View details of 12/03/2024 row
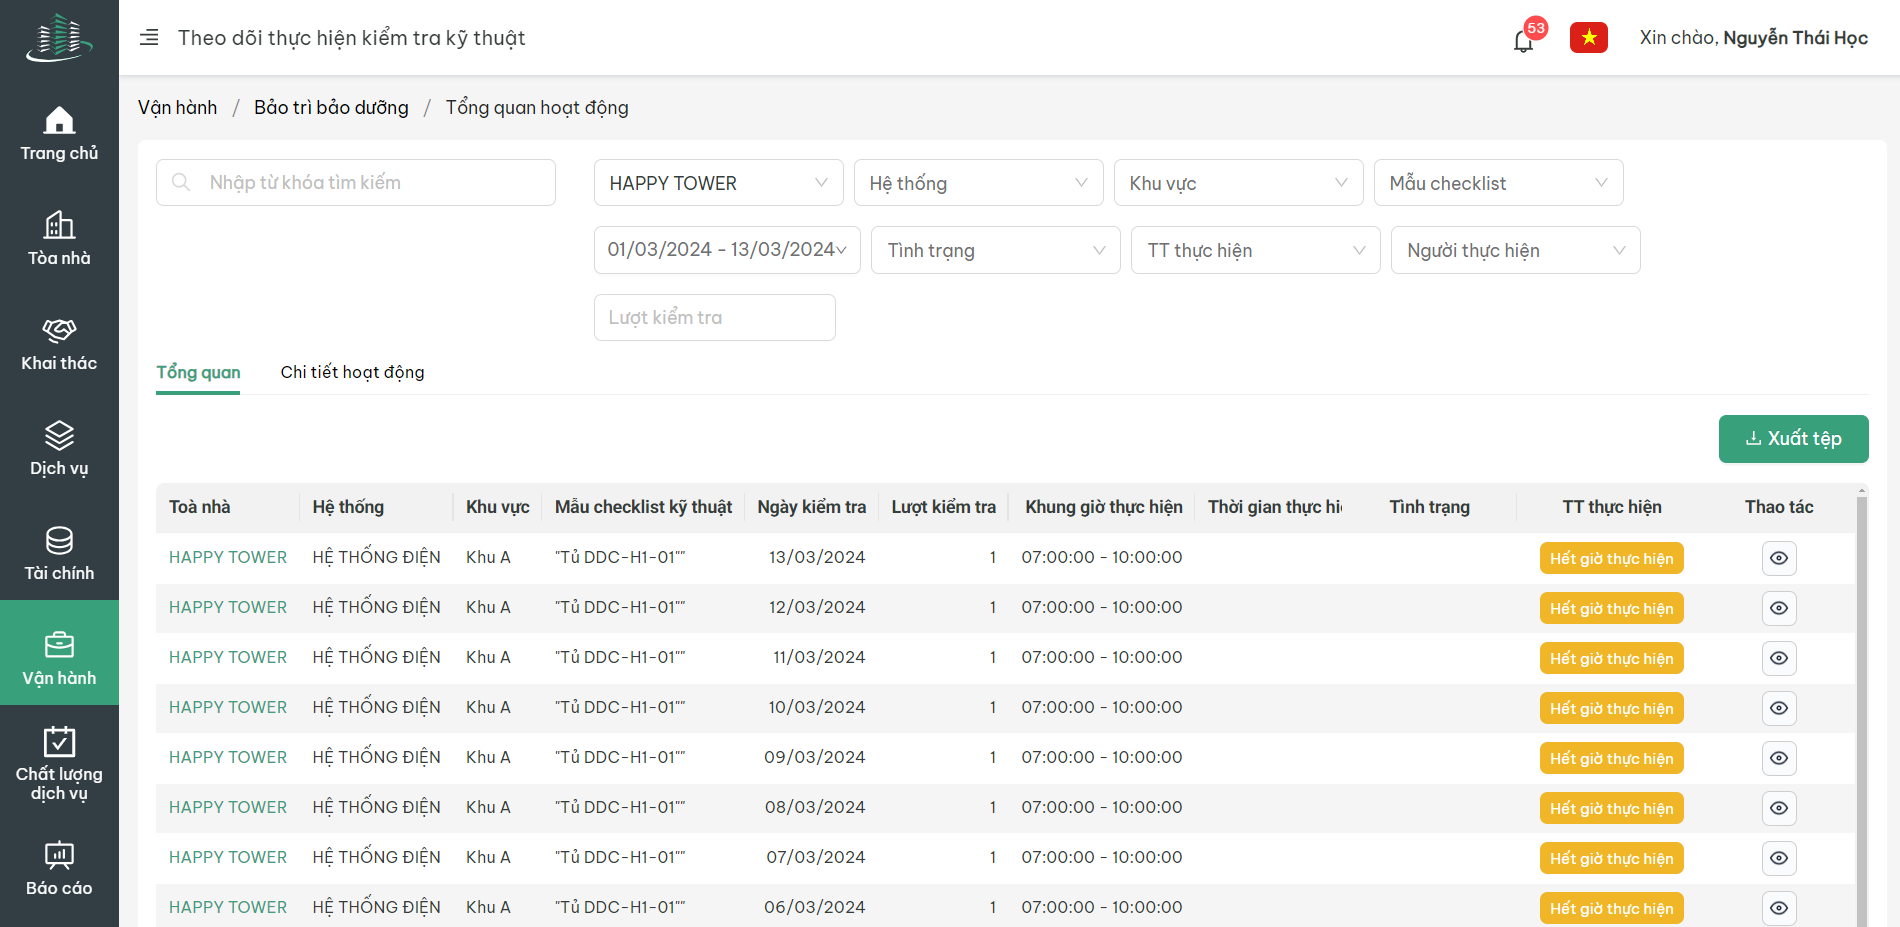Image resolution: width=1900 pixels, height=927 pixels. tap(1779, 608)
